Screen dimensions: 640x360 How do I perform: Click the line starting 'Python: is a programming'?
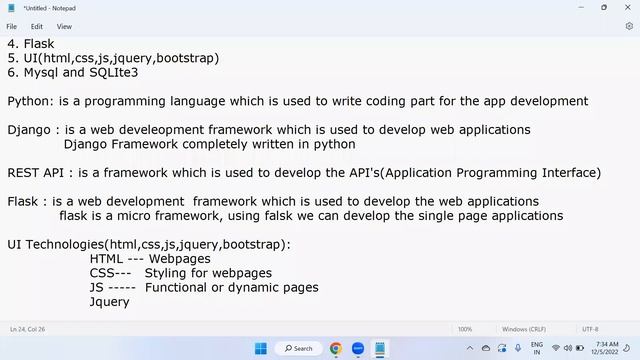pyautogui.click(x=298, y=101)
